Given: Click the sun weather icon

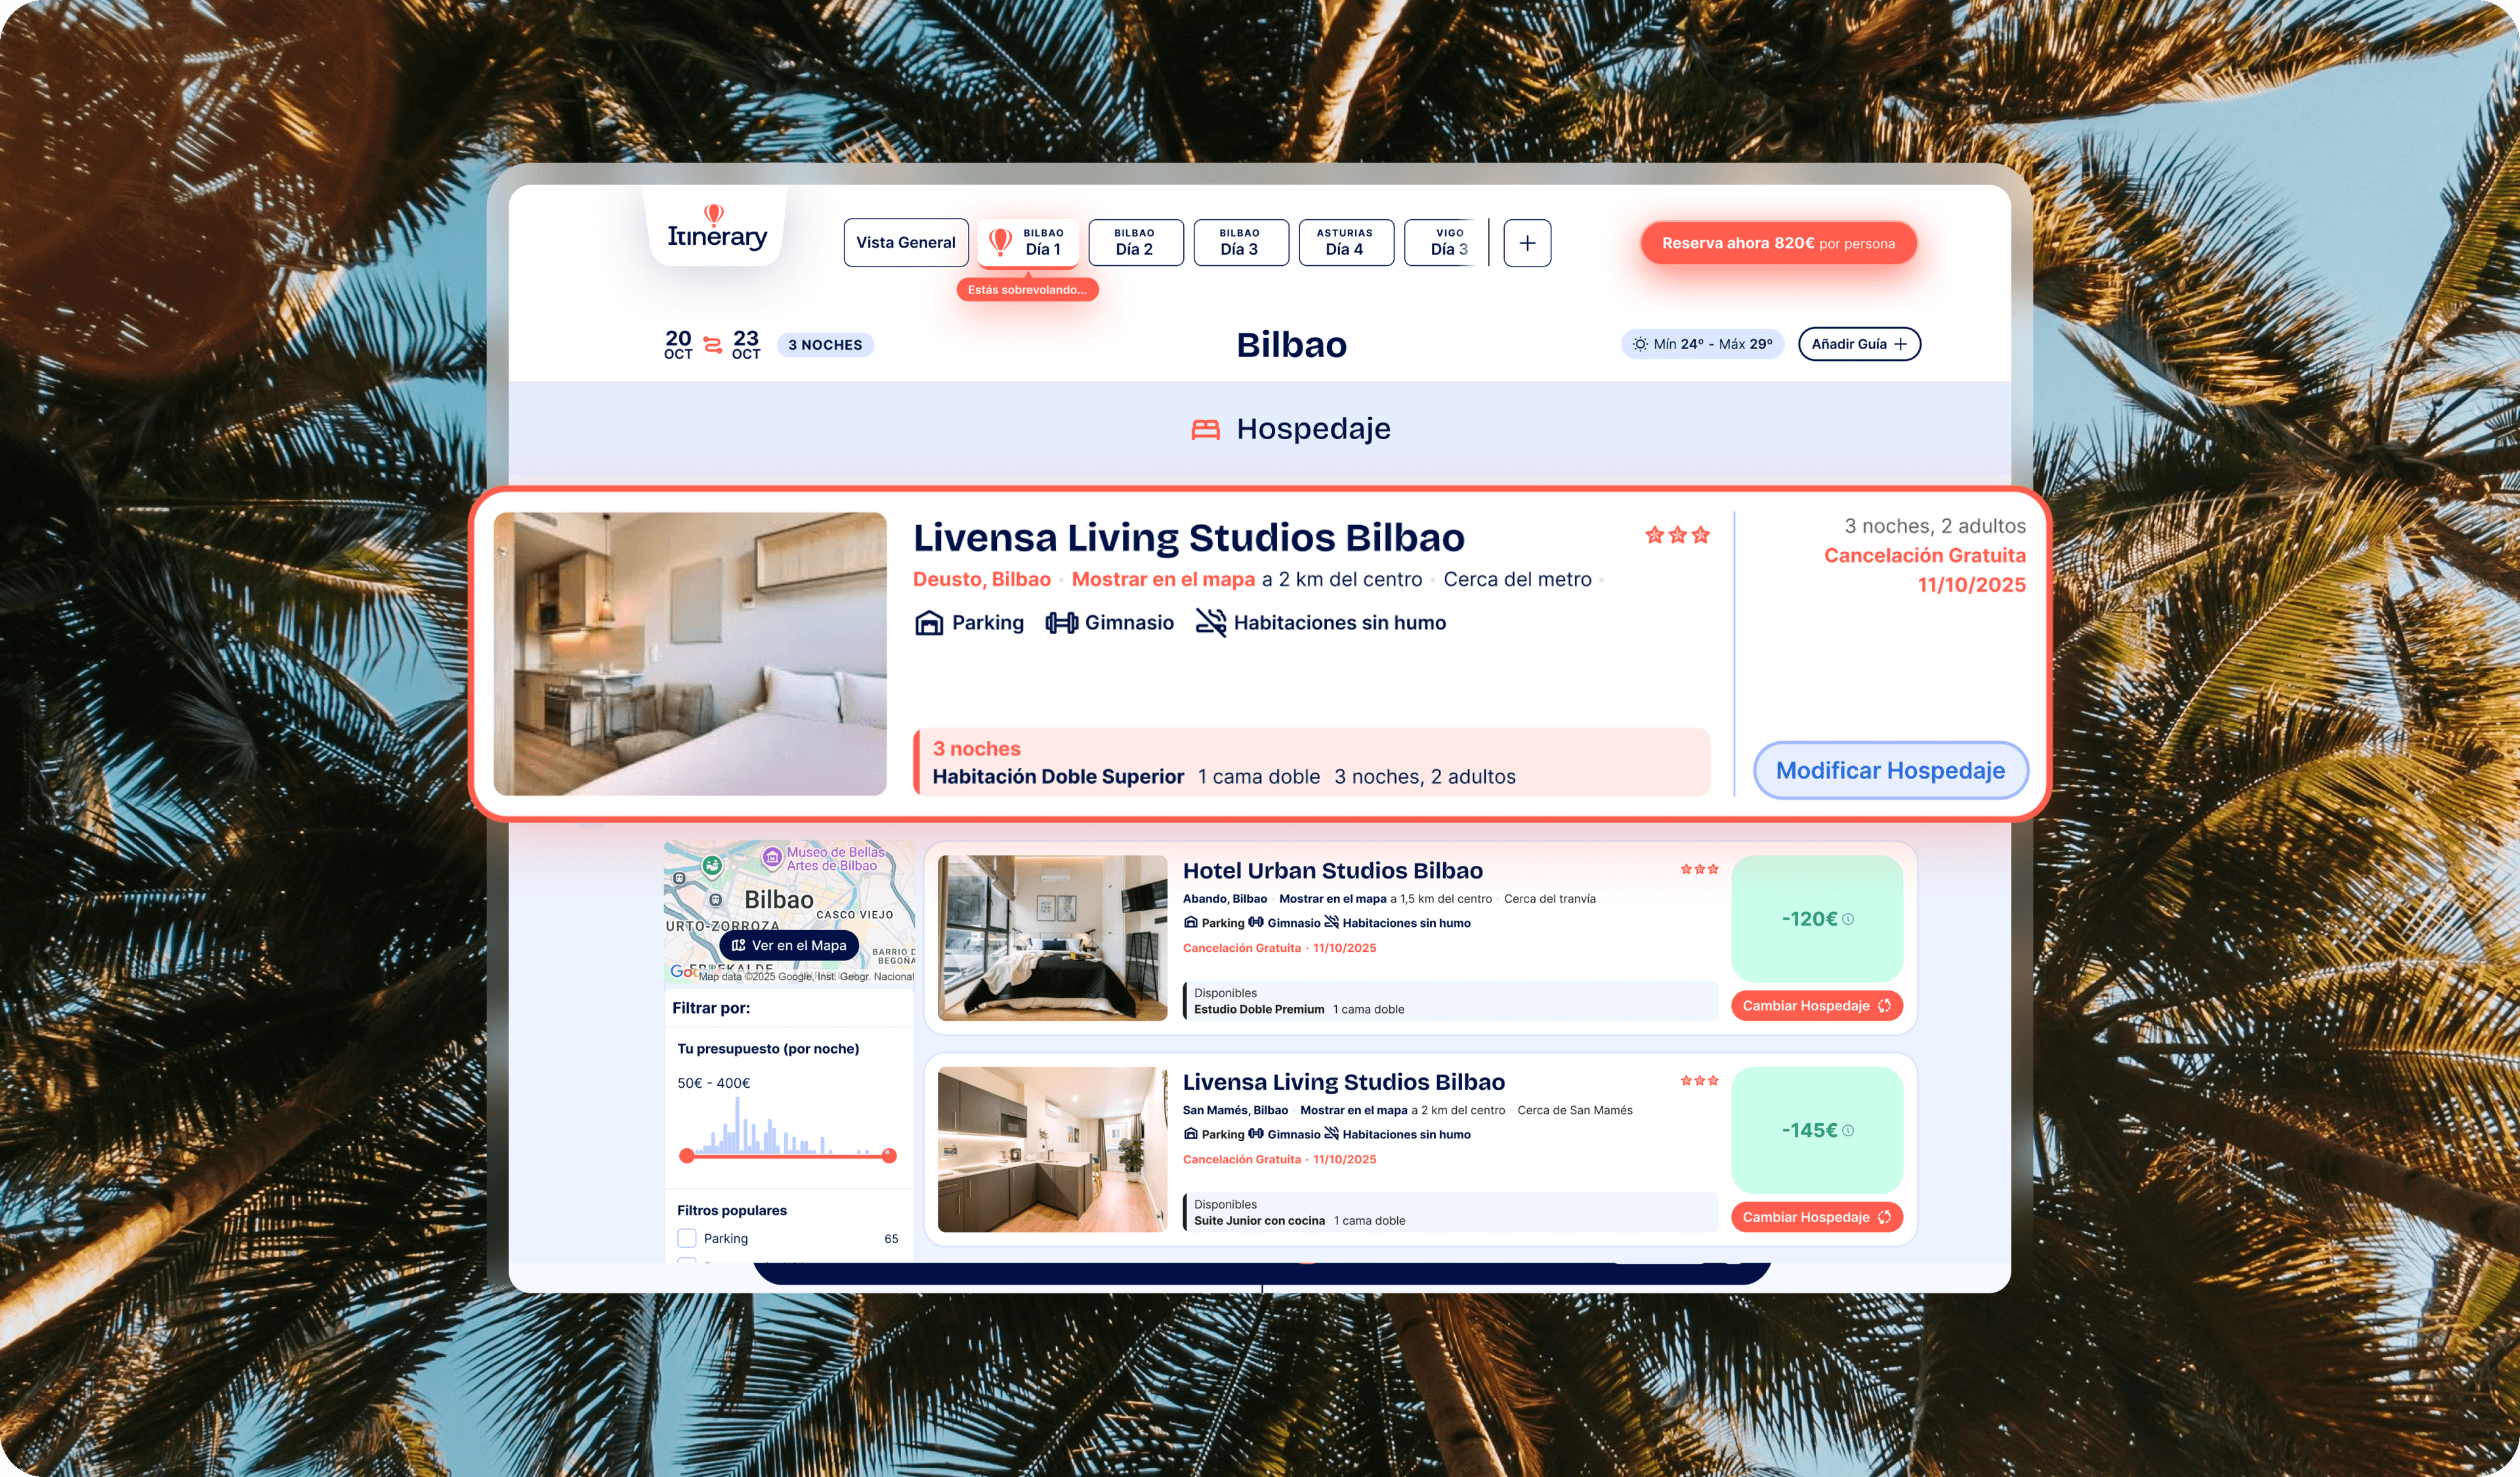Looking at the screenshot, I should tap(1640, 344).
